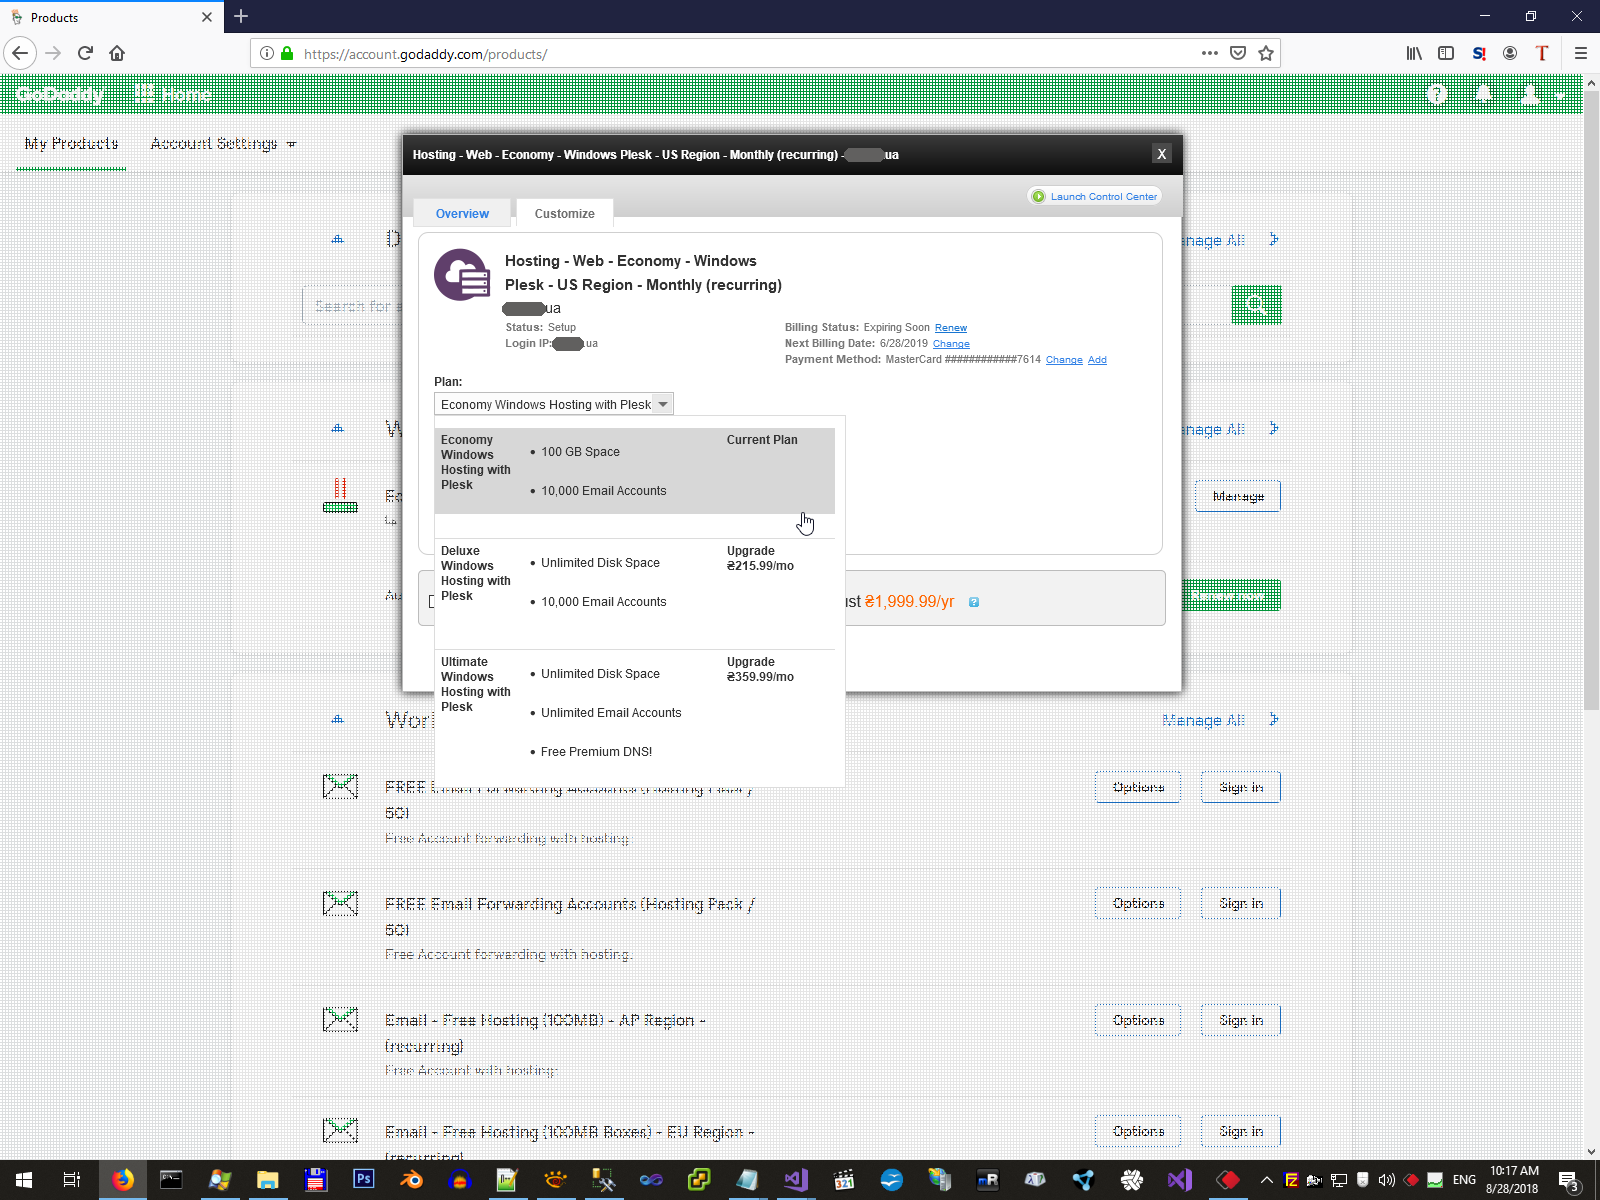The height and width of the screenshot is (1200, 1600).
Task: Click Launch Control Center button
Action: point(1095,197)
